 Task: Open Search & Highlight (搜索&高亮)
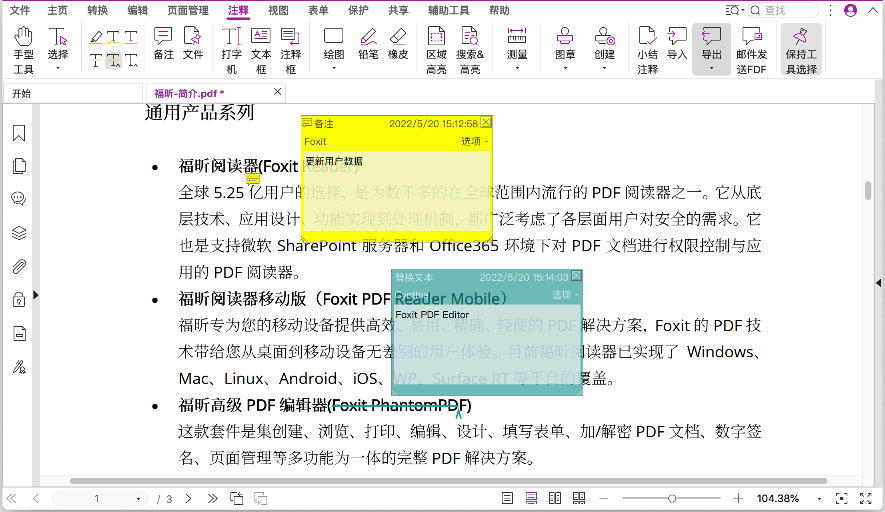[x=470, y=50]
